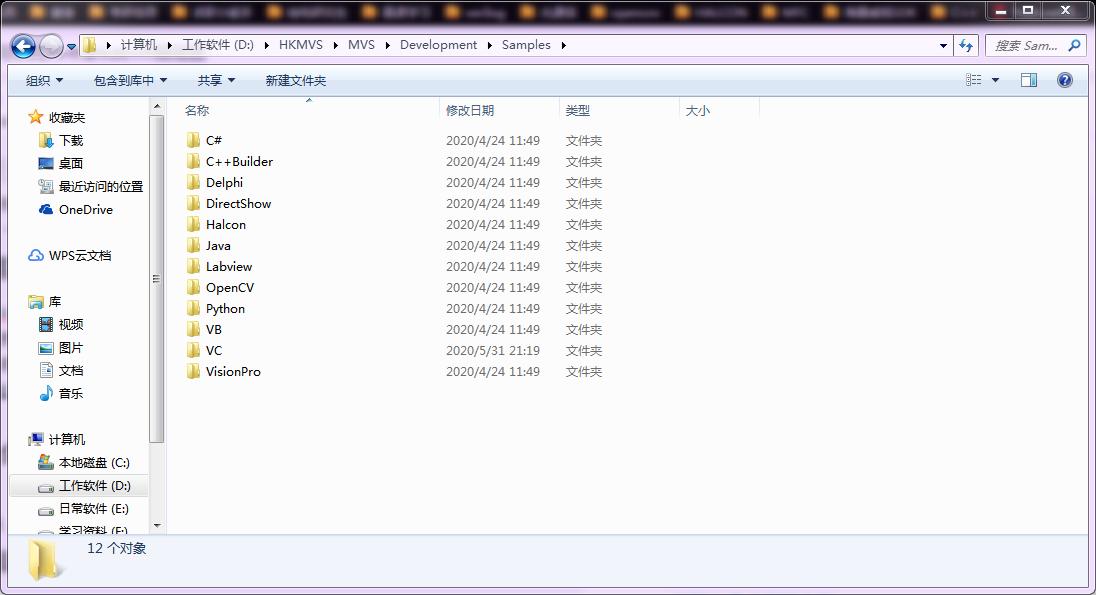Click the refresh button beside address bar
Viewport: 1096px width, 595px height.
click(966, 45)
